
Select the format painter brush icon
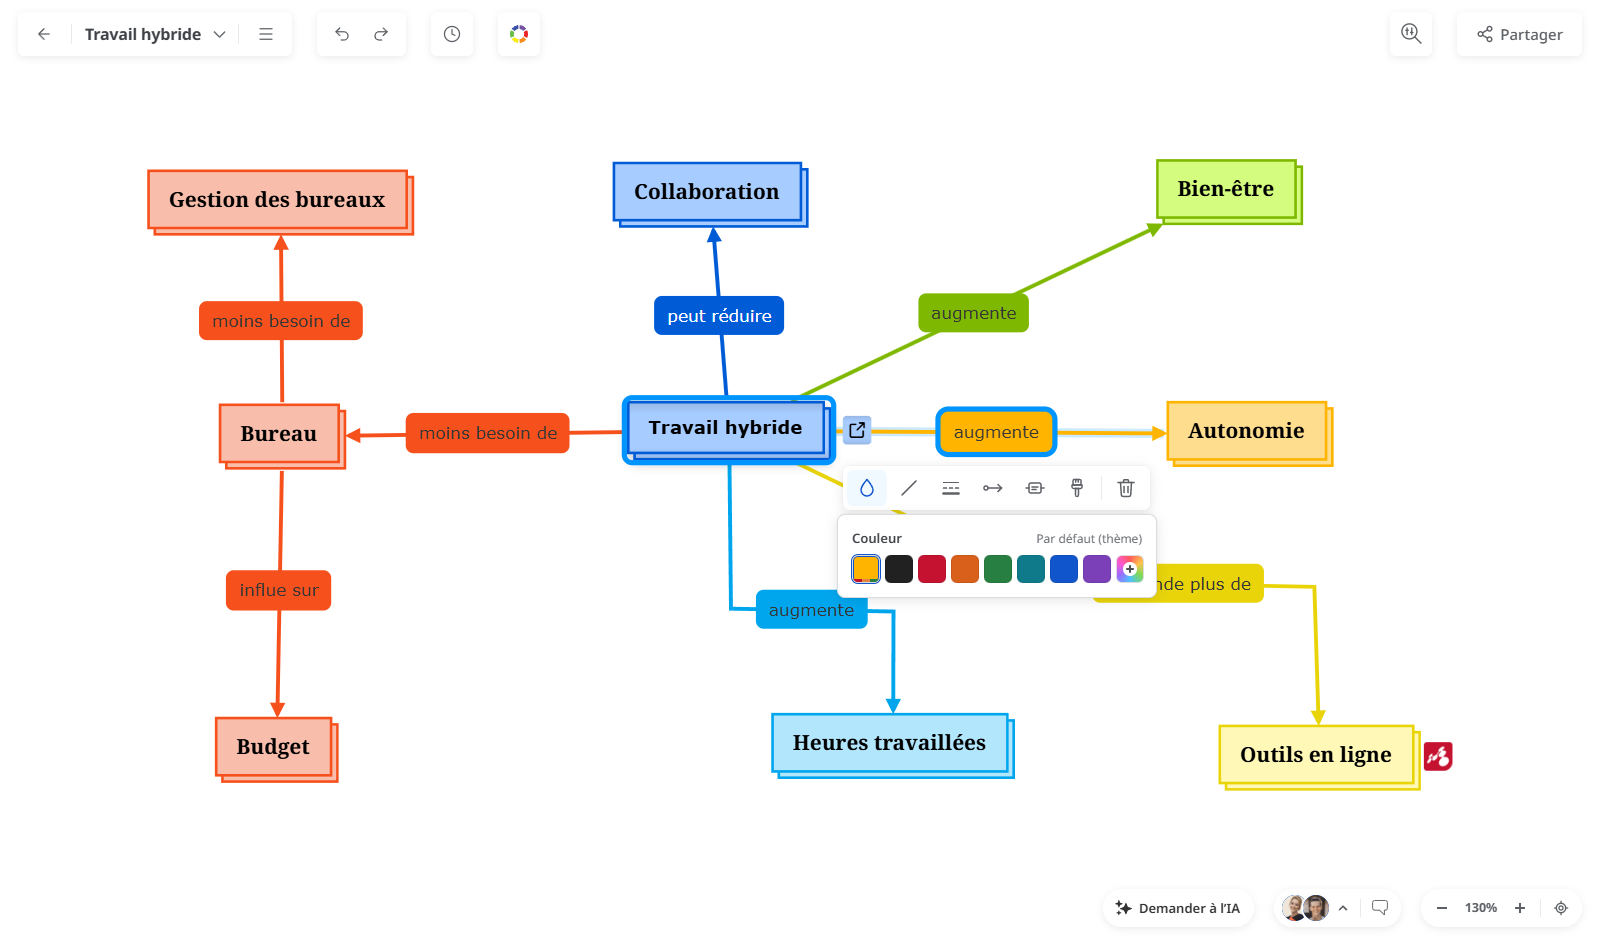click(1077, 488)
